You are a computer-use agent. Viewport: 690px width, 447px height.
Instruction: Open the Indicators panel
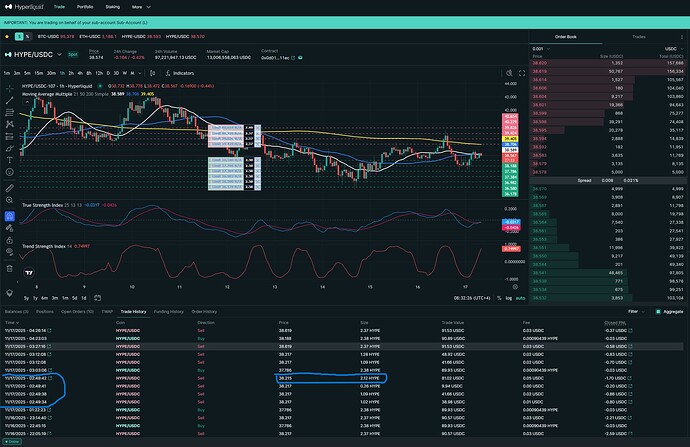pos(182,73)
